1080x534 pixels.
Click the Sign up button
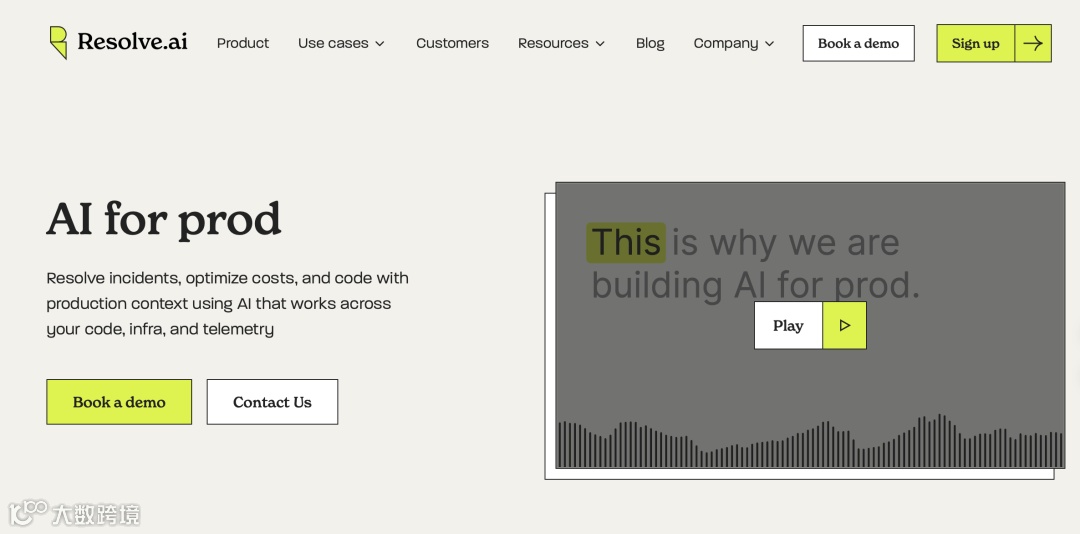pos(975,43)
